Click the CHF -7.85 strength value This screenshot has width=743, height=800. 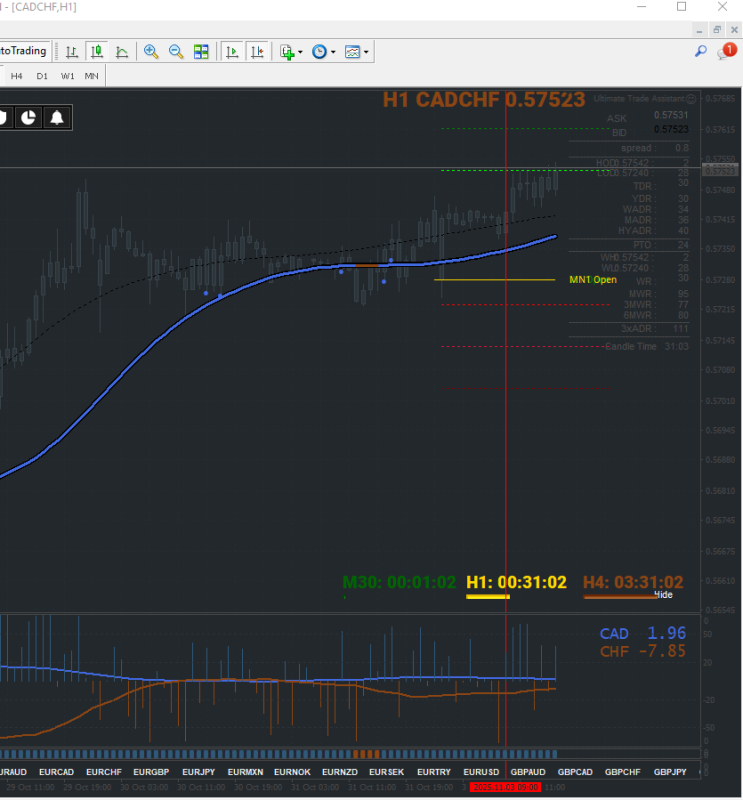(662, 651)
